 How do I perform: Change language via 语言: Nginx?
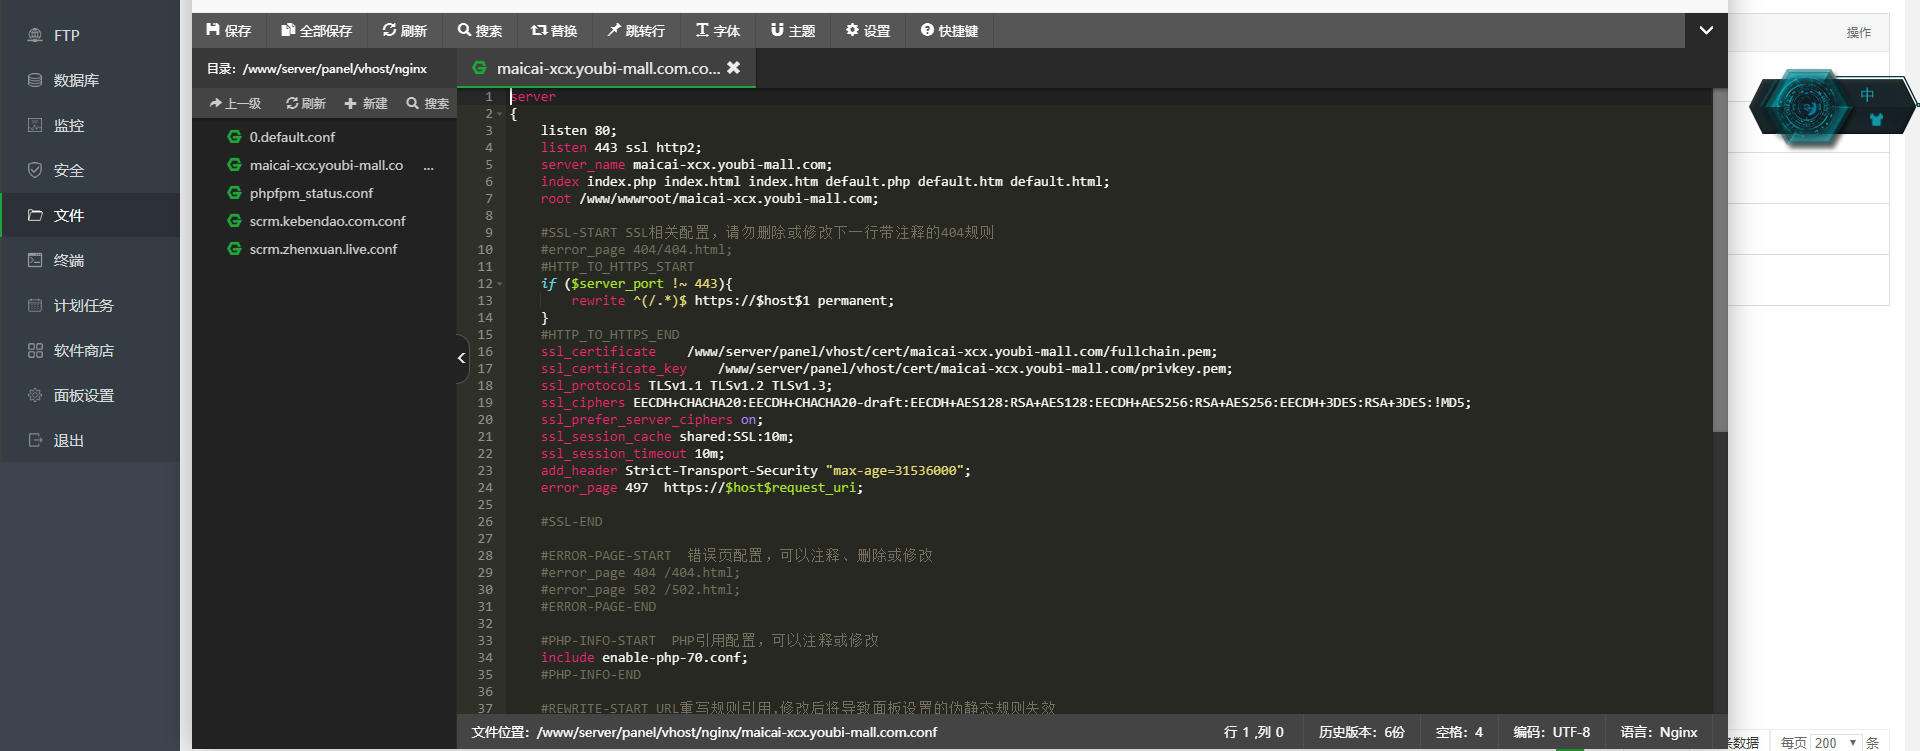click(x=1659, y=732)
